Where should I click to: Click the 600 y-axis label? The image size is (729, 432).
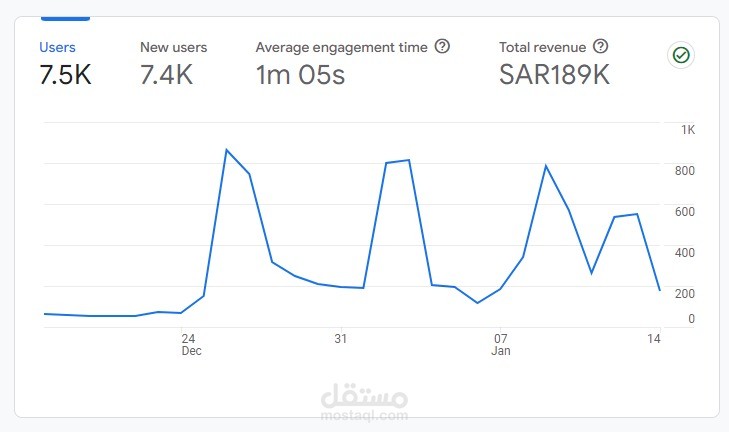tap(685, 212)
